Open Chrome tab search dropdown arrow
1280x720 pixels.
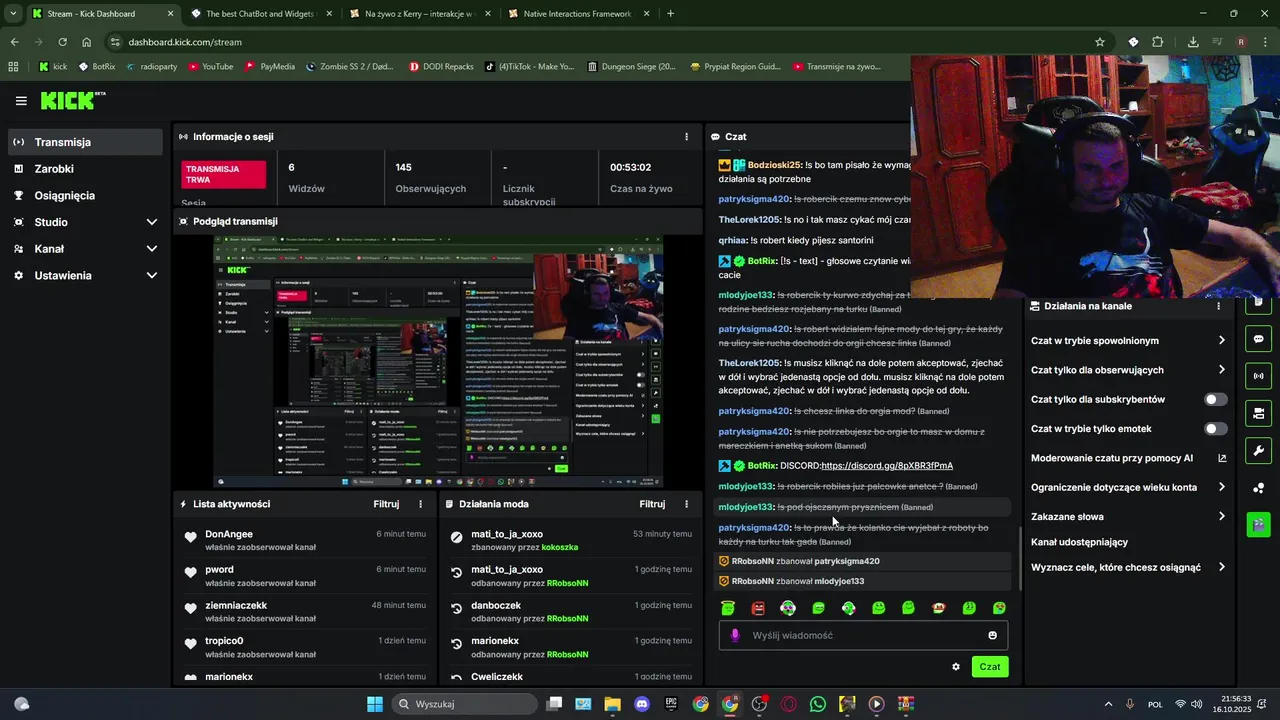point(13,14)
